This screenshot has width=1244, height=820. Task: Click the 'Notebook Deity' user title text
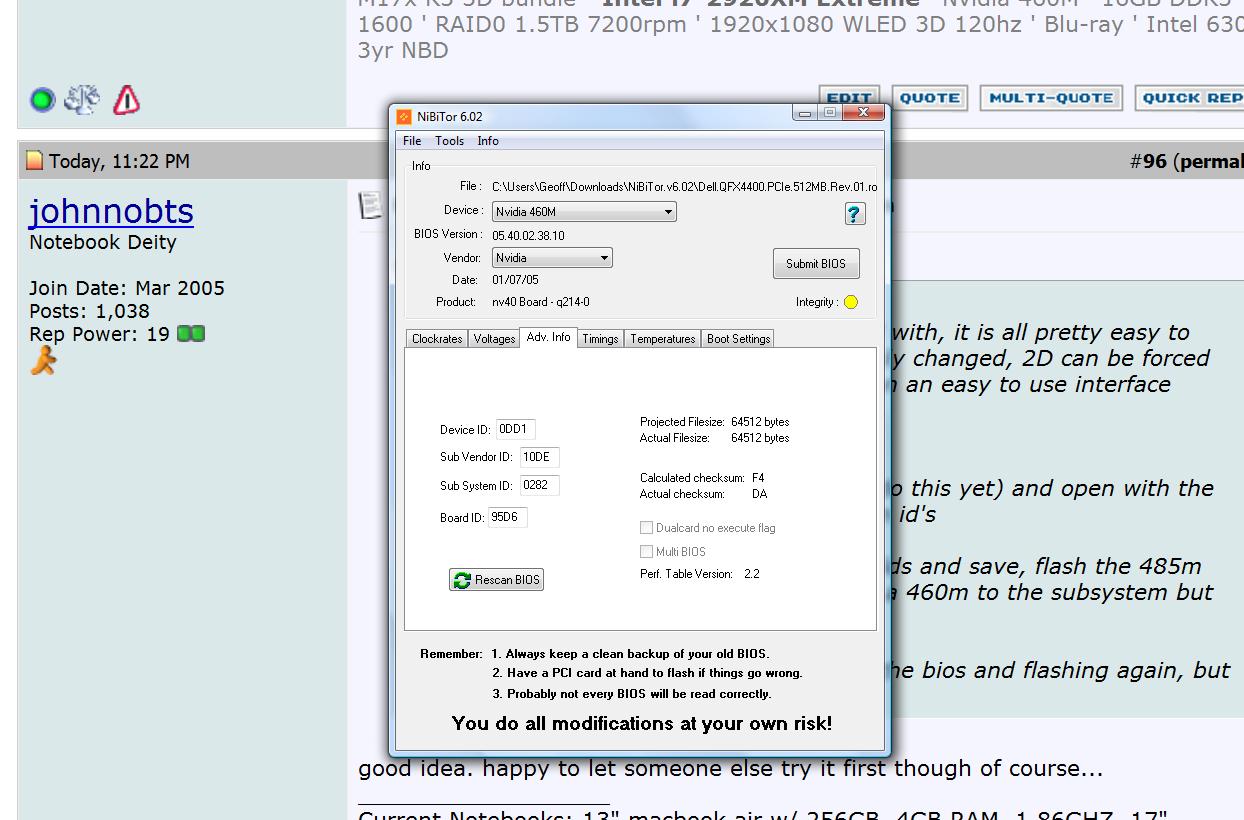pyautogui.click(x=103, y=243)
